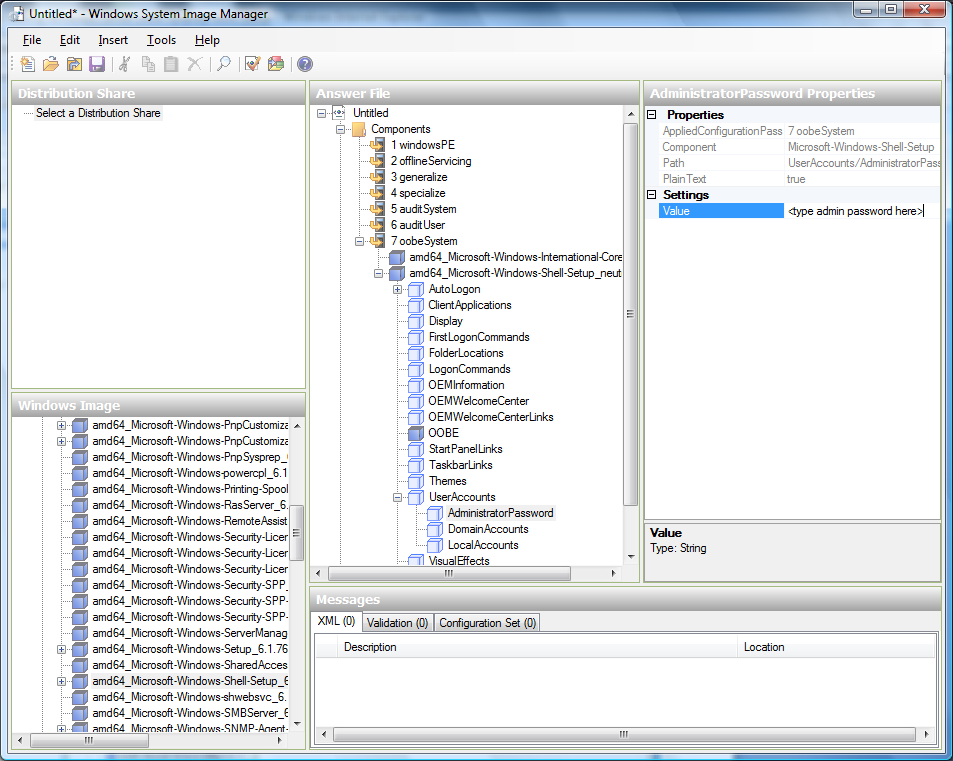This screenshot has width=953, height=761.
Task: Switch to the Validation (0) tab
Action: point(397,621)
